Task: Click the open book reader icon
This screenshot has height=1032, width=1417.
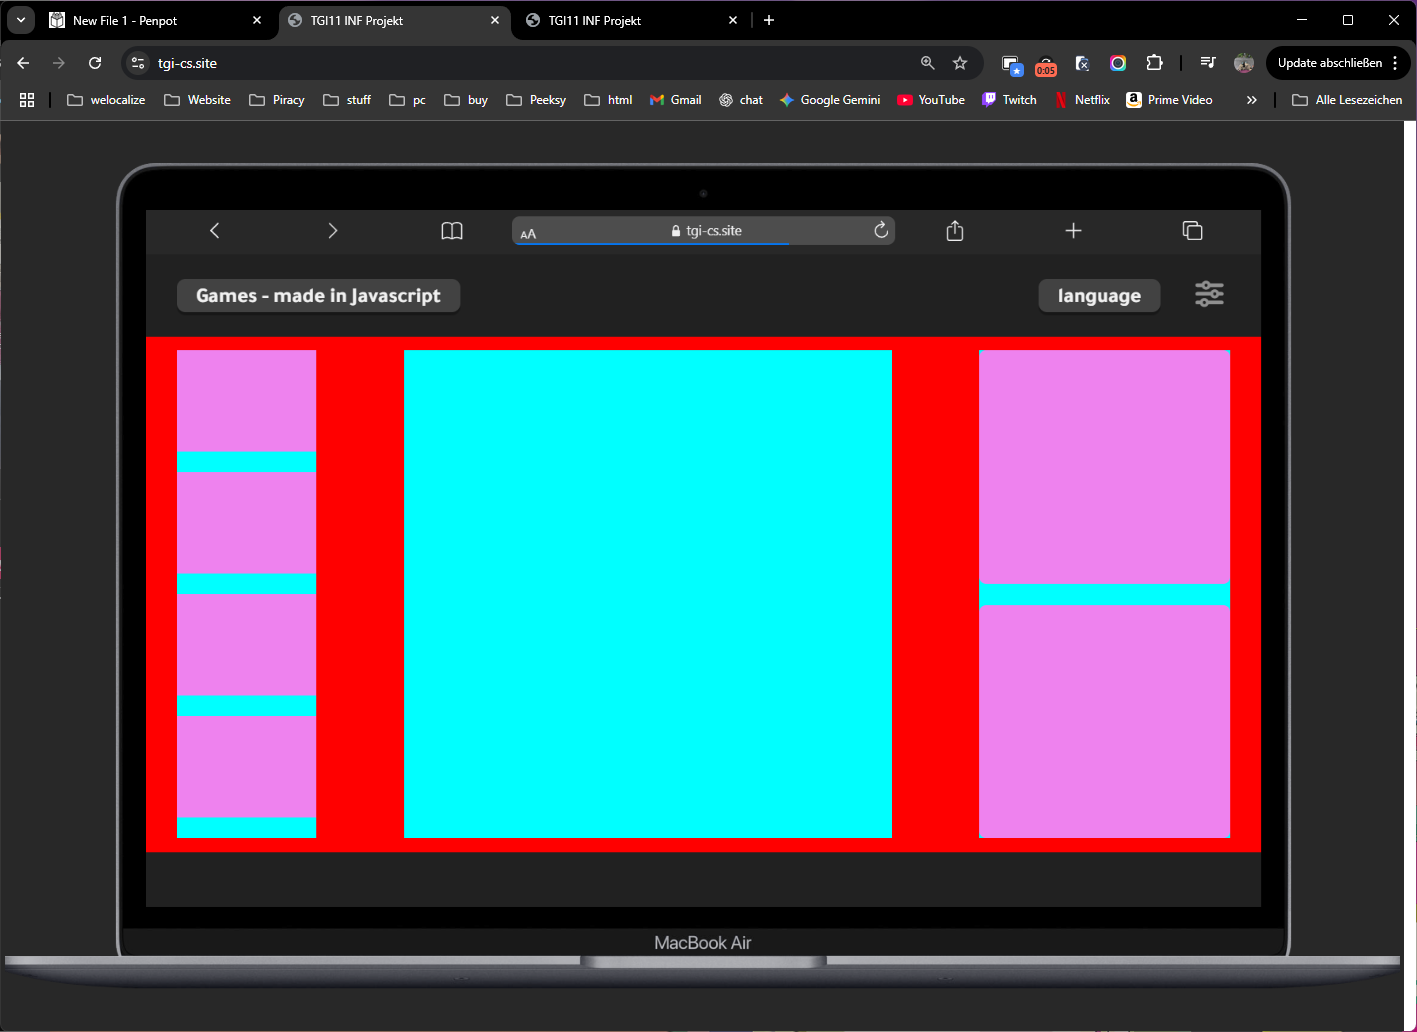Action: pyautogui.click(x=452, y=231)
